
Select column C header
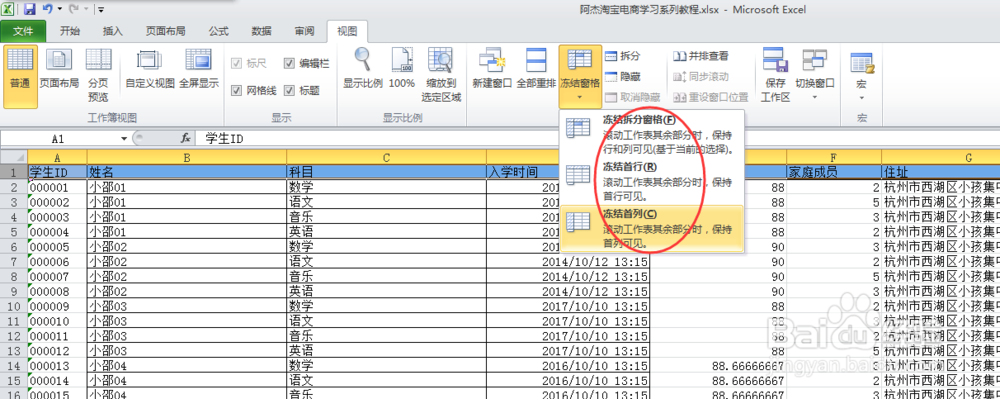(x=386, y=157)
